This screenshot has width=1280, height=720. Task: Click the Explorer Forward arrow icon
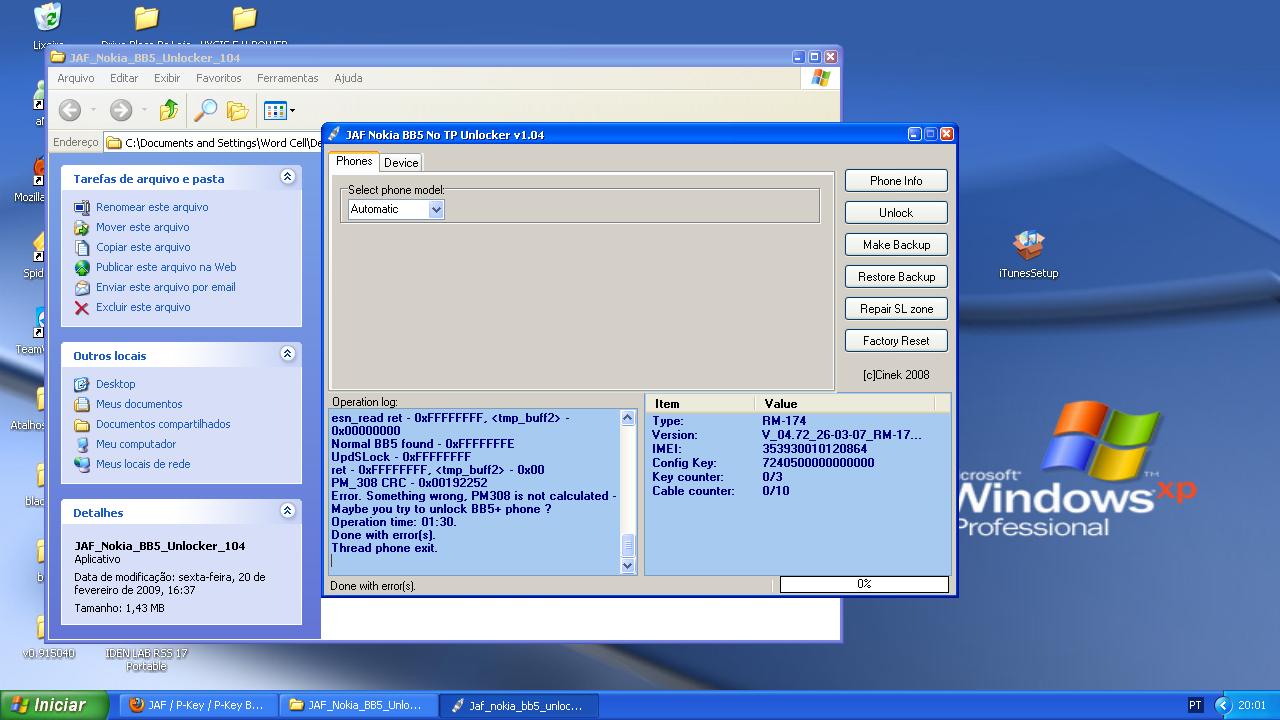coord(120,110)
